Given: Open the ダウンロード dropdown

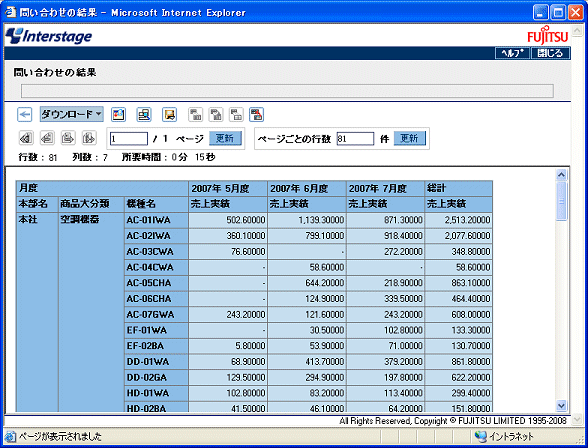Looking at the screenshot, I should click(x=72, y=114).
